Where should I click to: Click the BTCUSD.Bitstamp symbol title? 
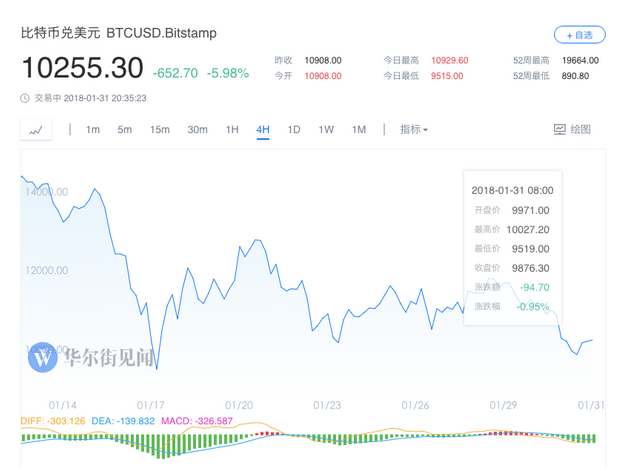coord(161,33)
